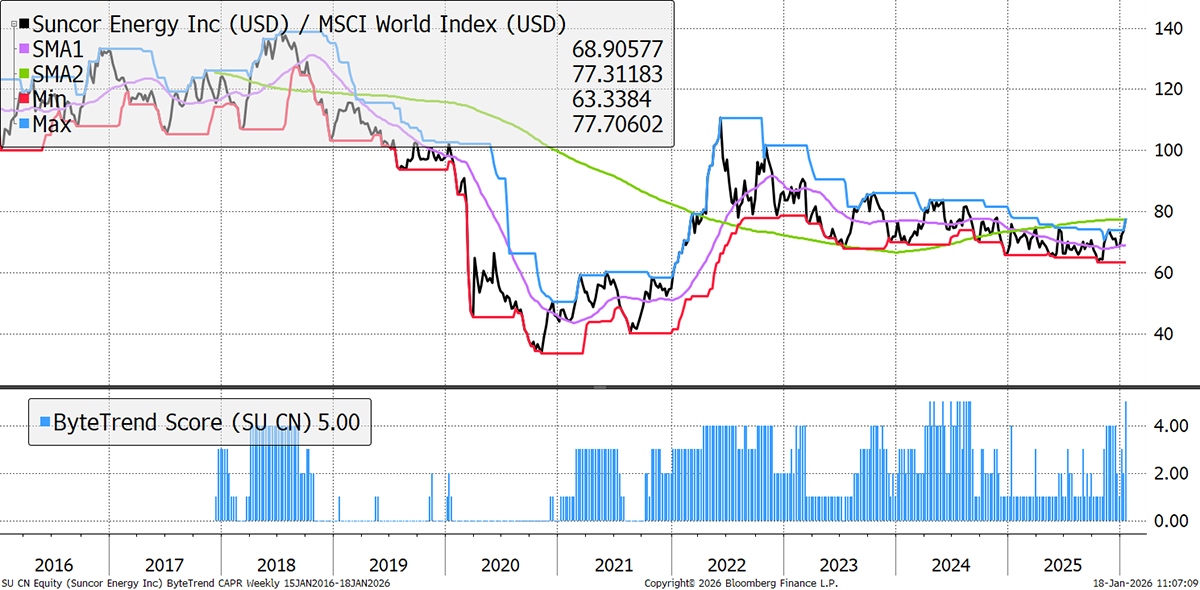Image resolution: width=1200 pixels, height=590 pixels.
Task: Click the red Min legend swatch
Action: [24, 99]
